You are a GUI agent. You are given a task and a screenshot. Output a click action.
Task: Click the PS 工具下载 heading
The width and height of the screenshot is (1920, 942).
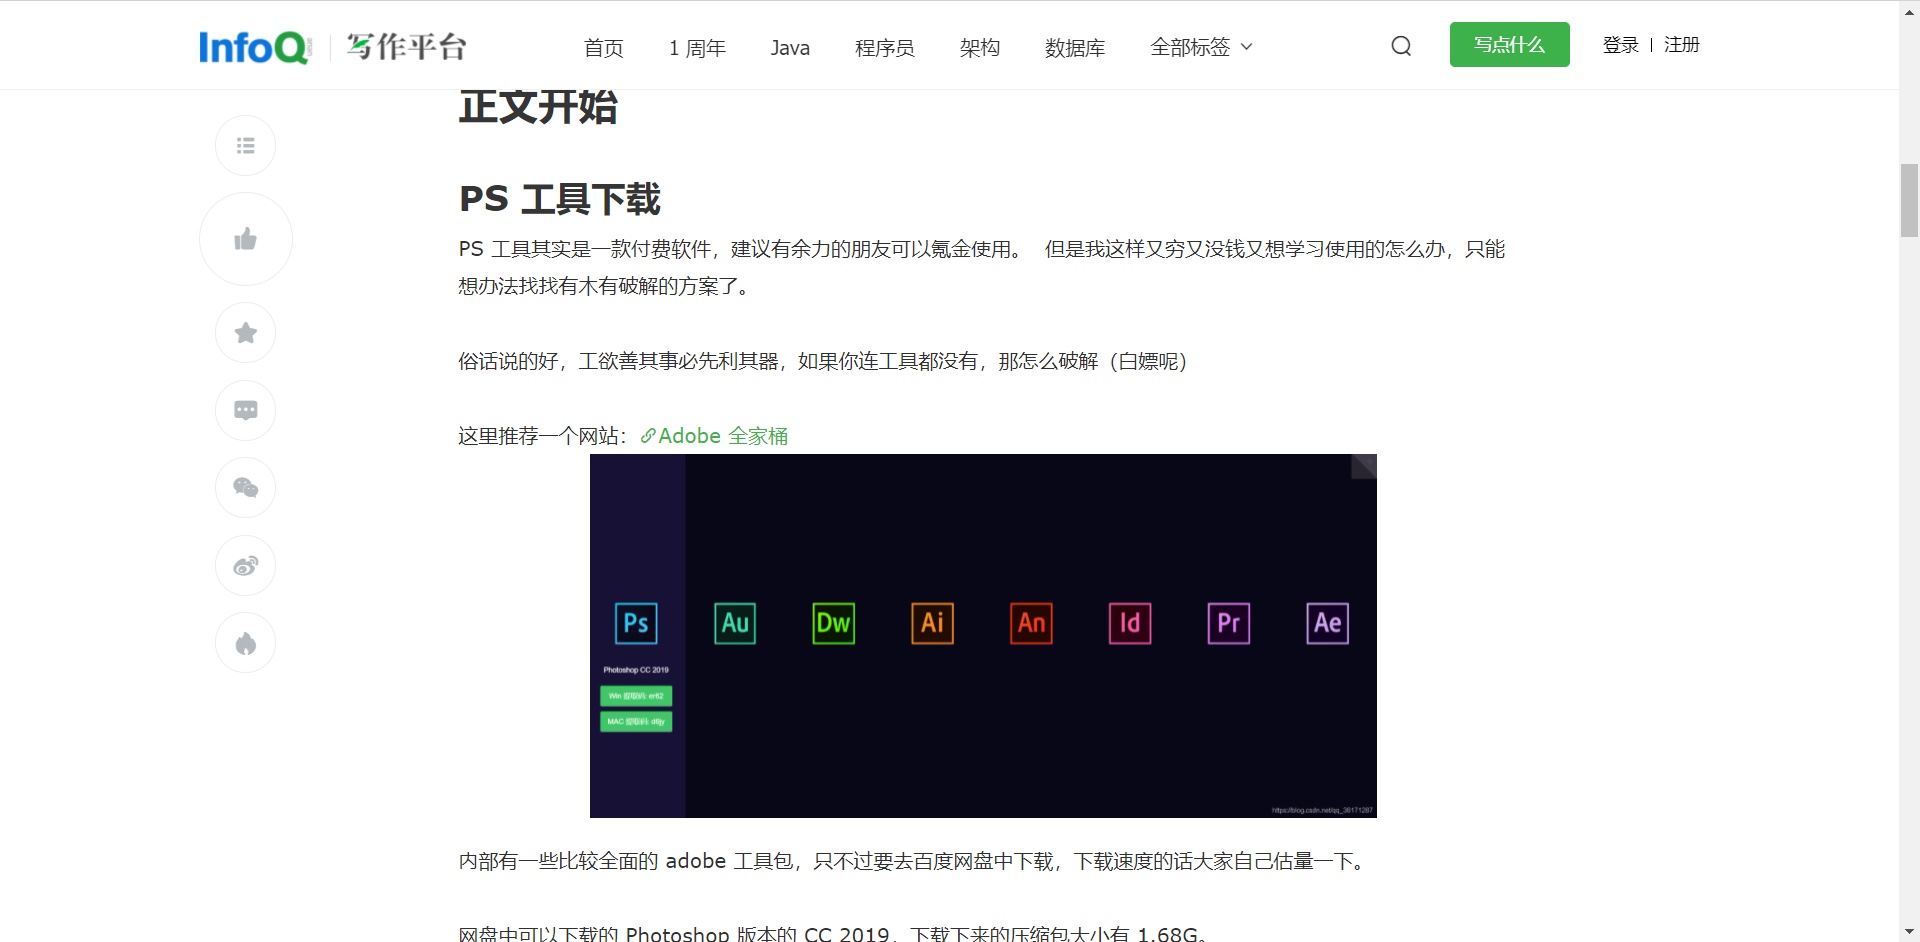click(560, 199)
